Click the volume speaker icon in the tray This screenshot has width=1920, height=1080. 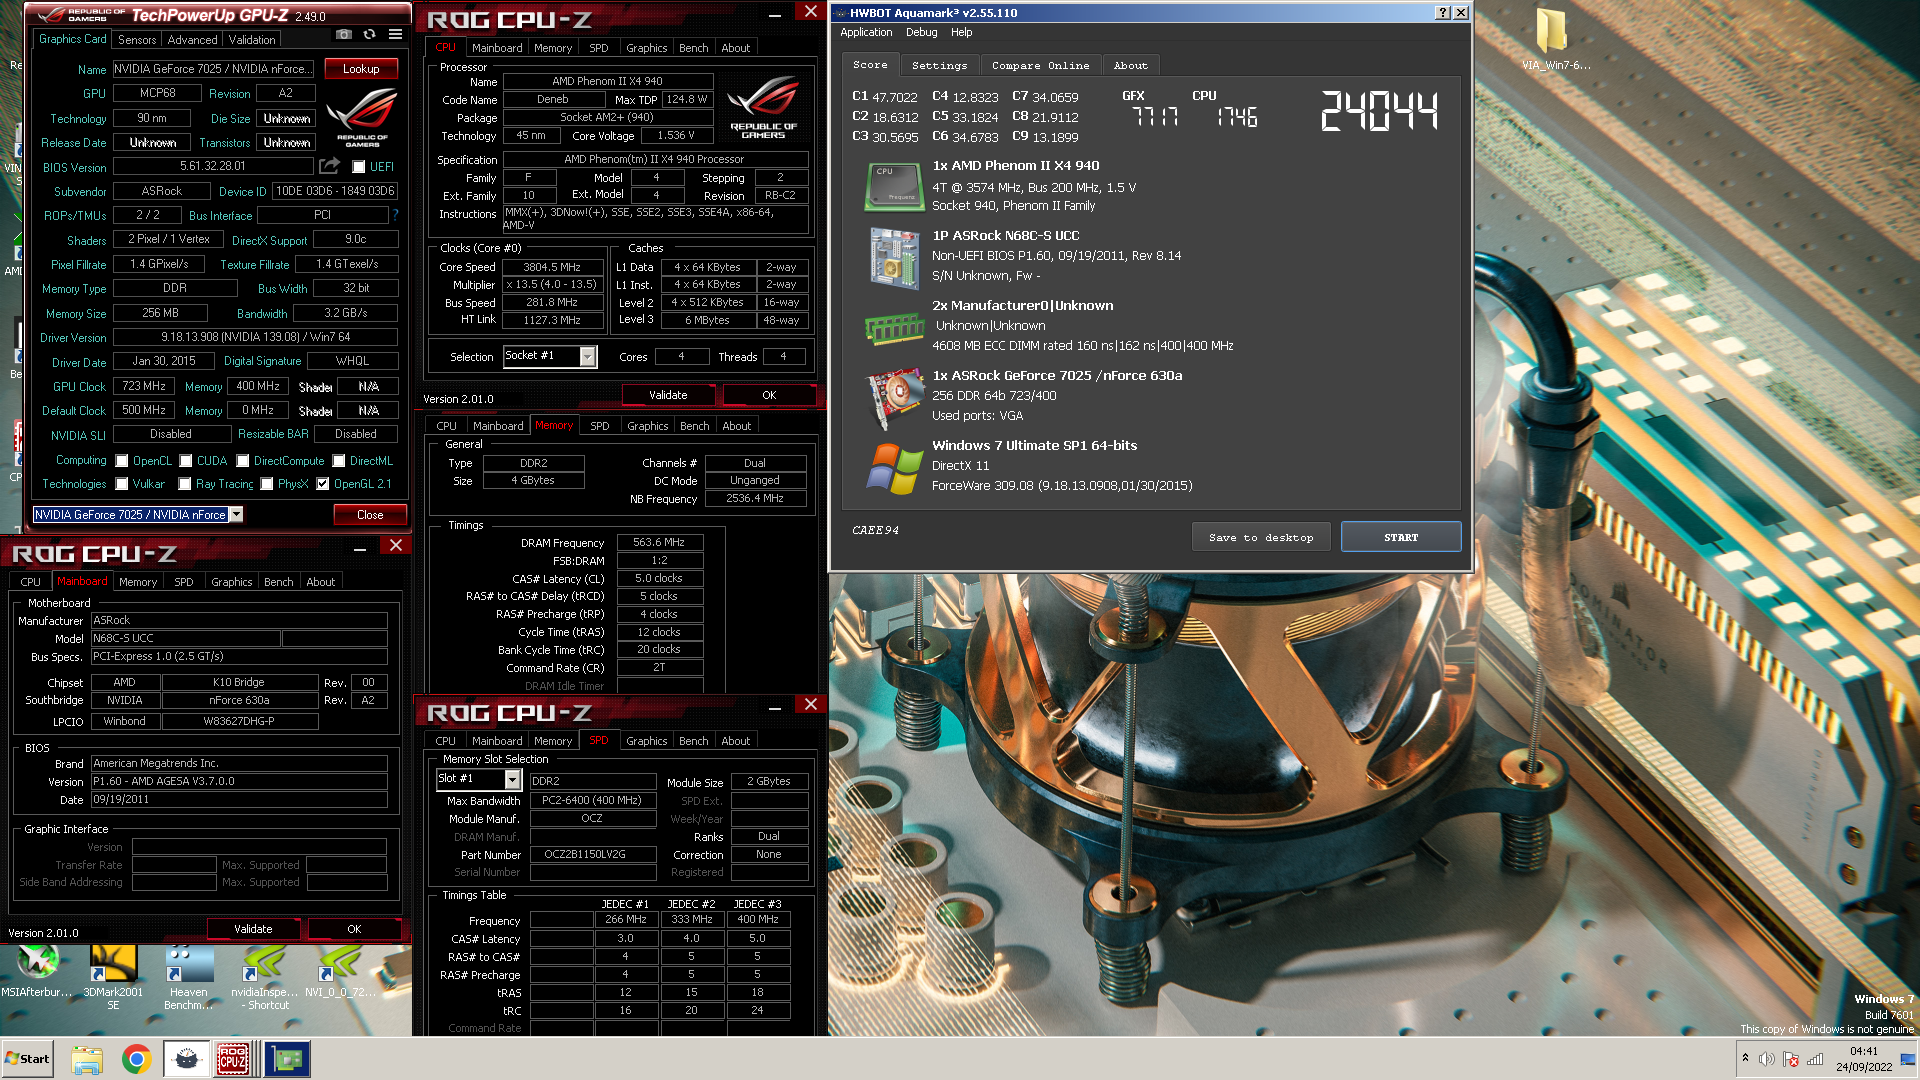pos(1767,1059)
